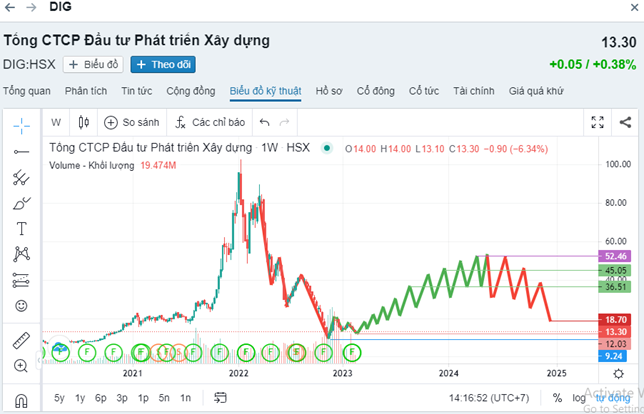Select the text annotation tool
The width and height of the screenshot is (644, 414).
click(x=21, y=229)
